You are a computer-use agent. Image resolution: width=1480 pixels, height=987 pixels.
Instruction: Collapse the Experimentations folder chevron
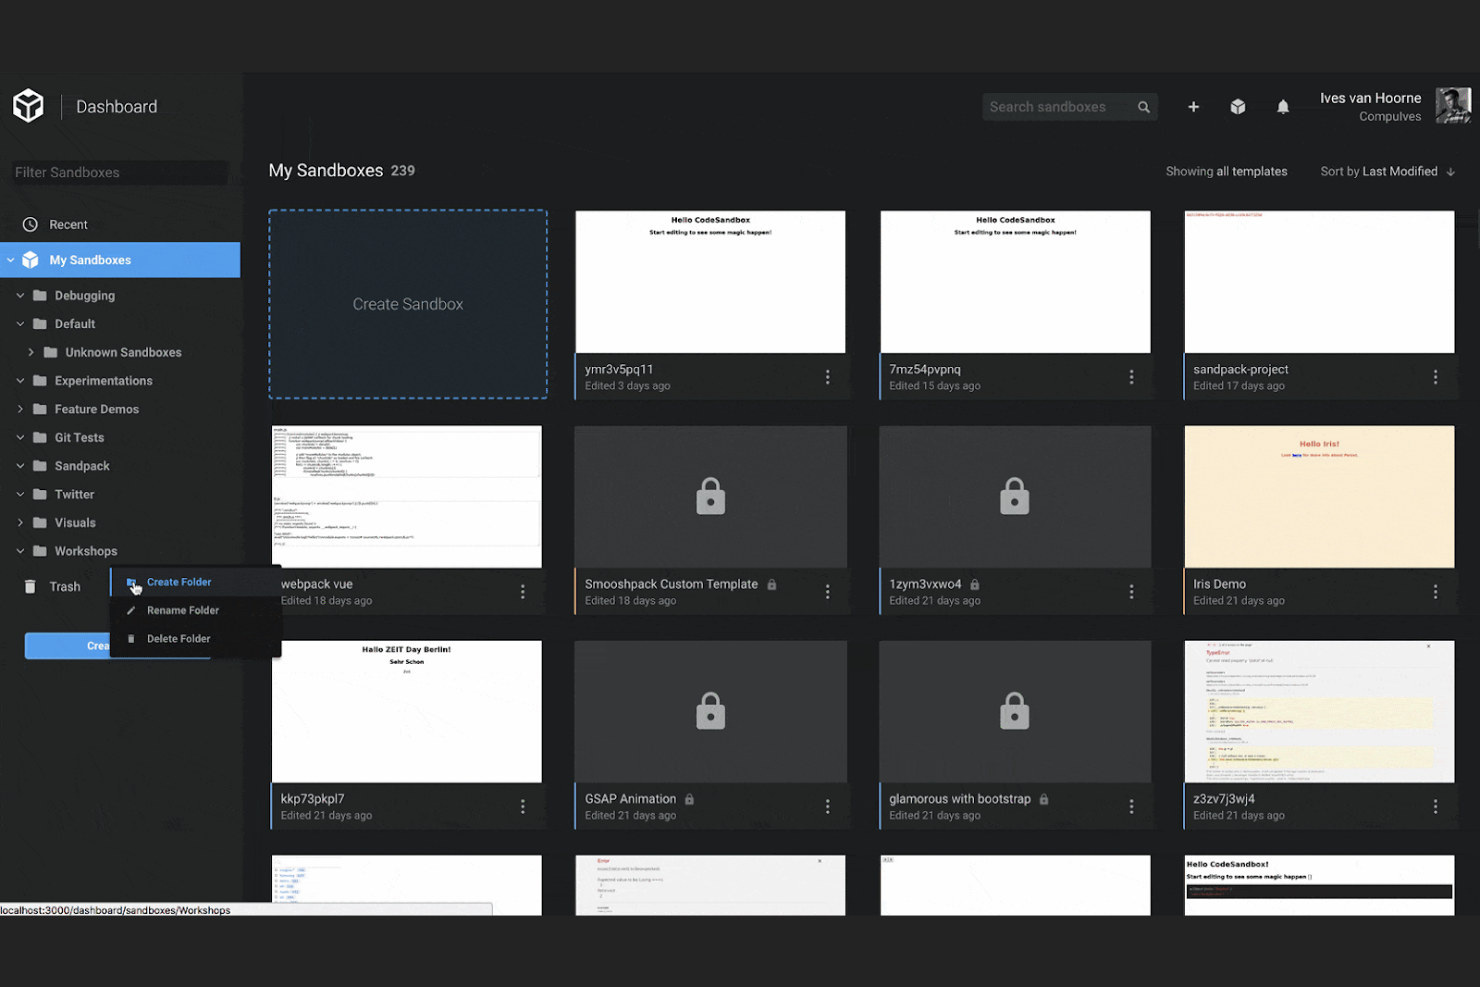(x=20, y=381)
